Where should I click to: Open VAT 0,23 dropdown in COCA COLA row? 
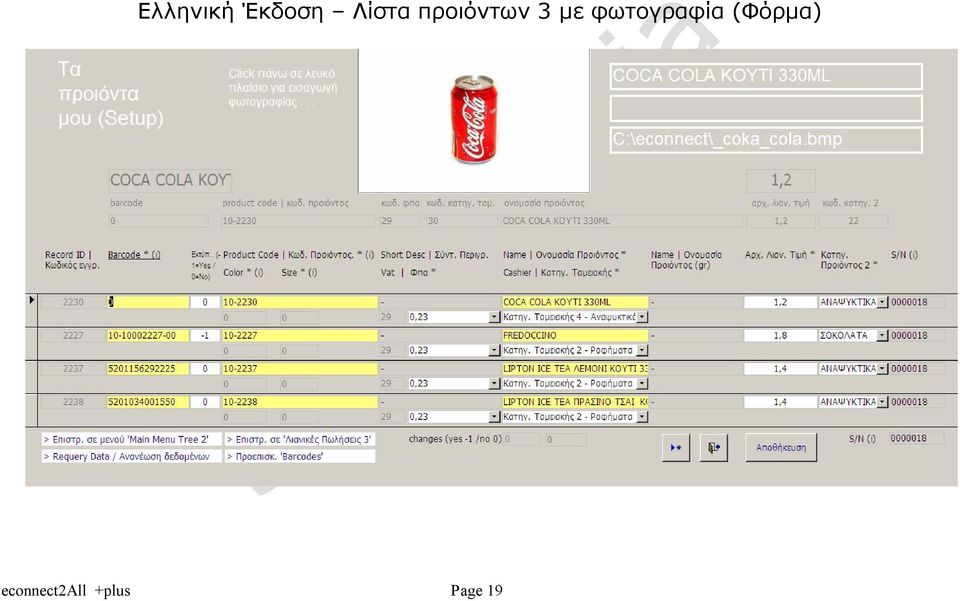pyautogui.click(x=494, y=317)
